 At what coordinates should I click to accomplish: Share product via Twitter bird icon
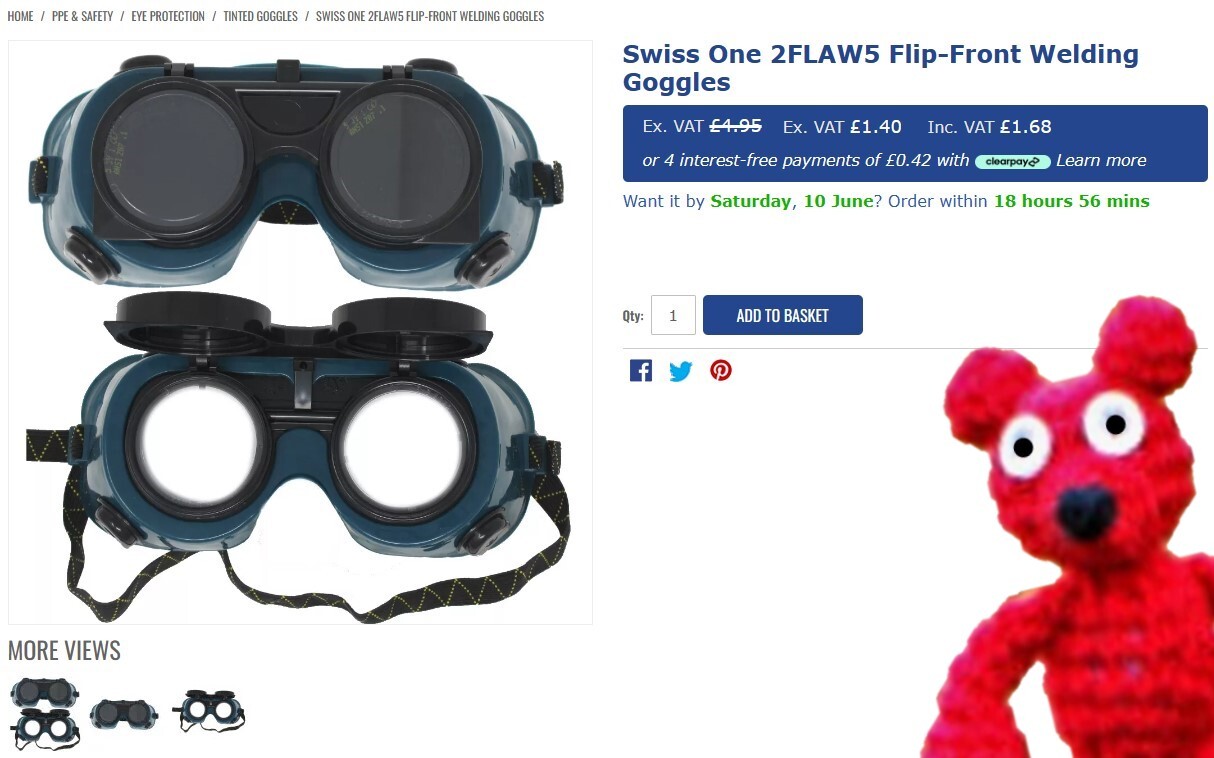tap(681, 371)
